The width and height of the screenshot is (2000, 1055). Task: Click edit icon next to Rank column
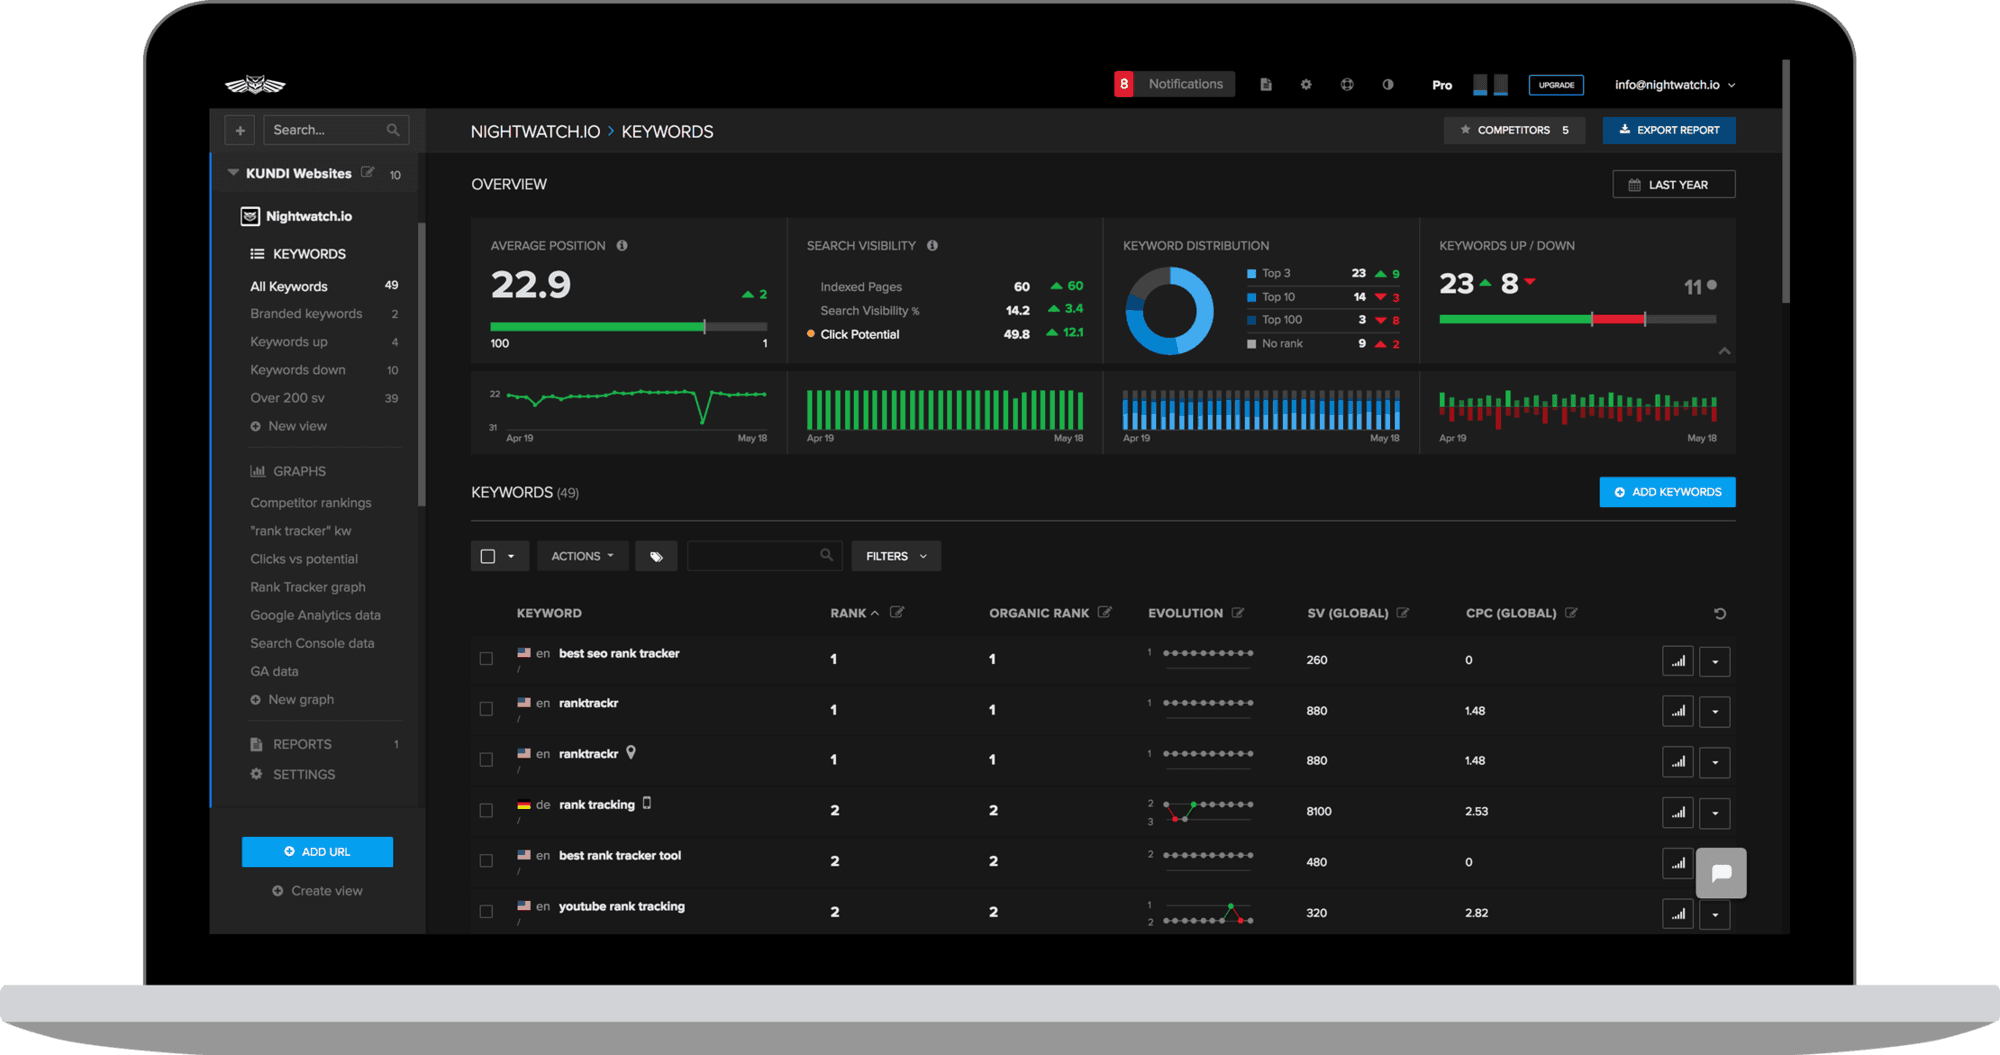click(897, 612)
